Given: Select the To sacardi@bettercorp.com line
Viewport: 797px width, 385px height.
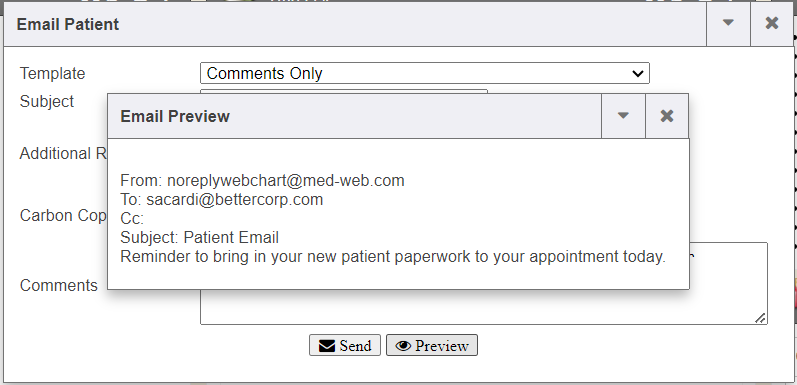Looking at the screenshot, I should tap(222, 199).
